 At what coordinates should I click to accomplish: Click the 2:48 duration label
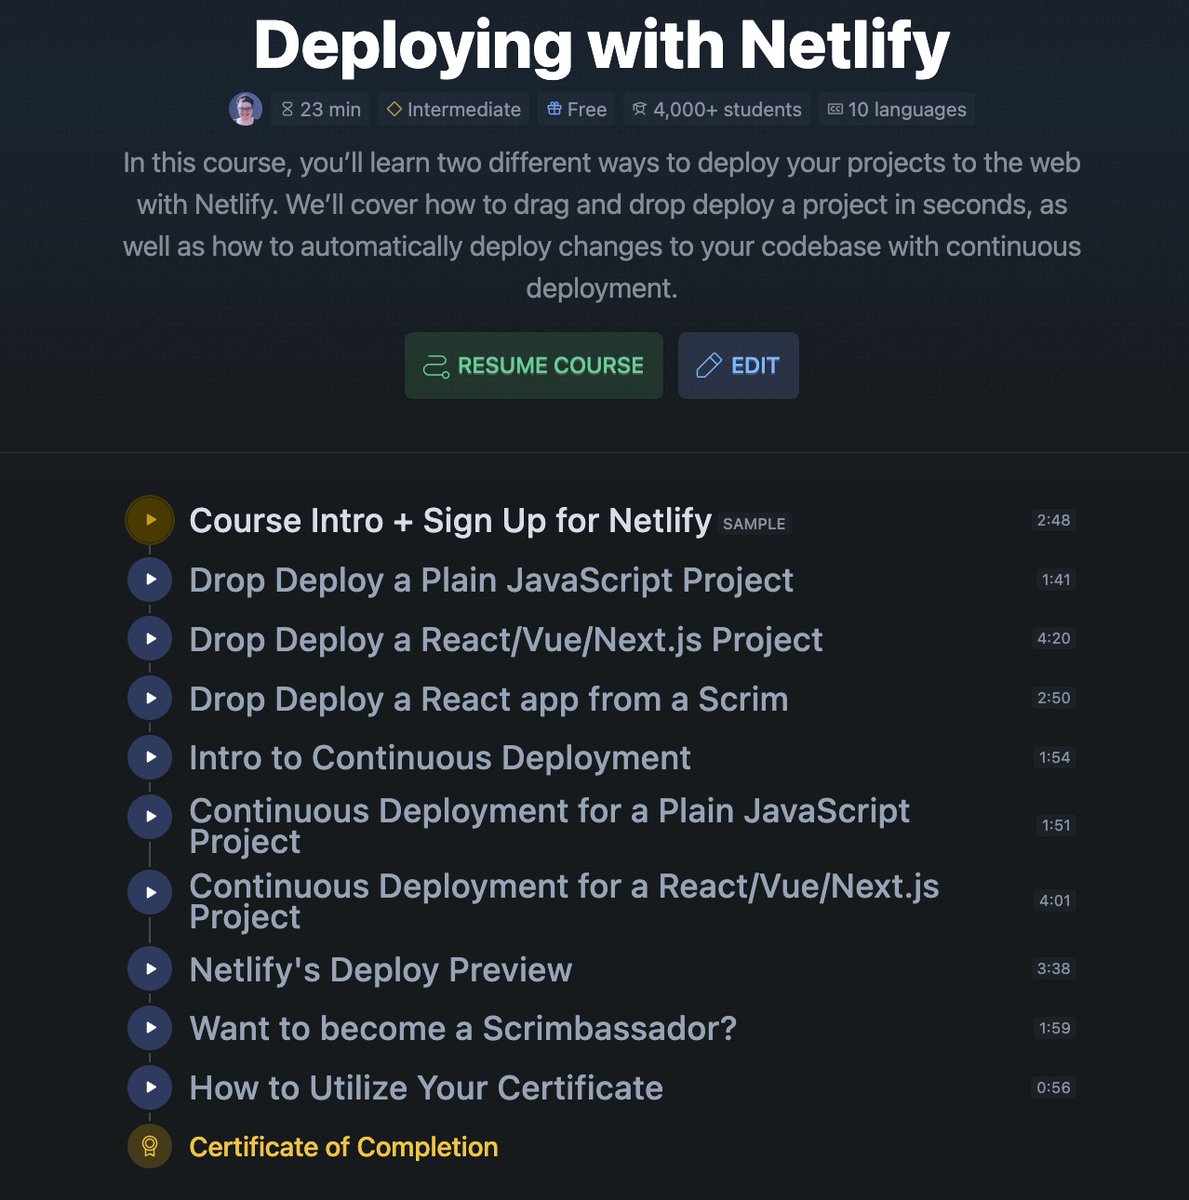coord(1054,520)
